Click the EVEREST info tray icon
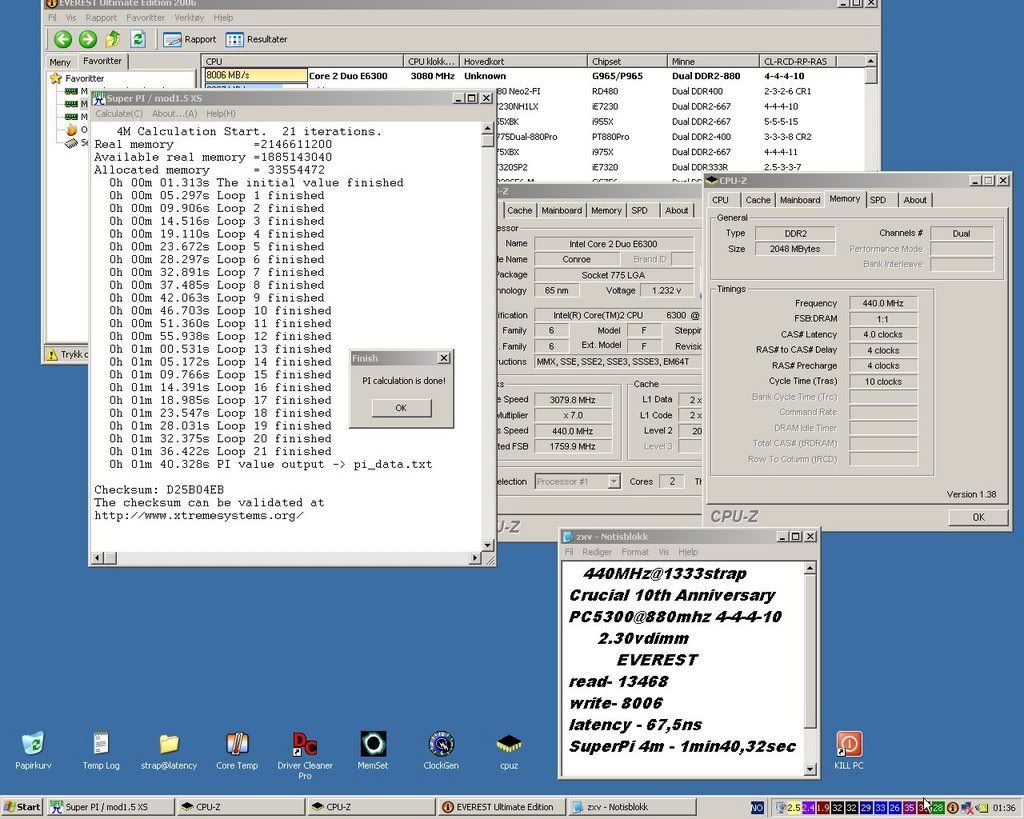1024x819 pixels. click(952, 808)
